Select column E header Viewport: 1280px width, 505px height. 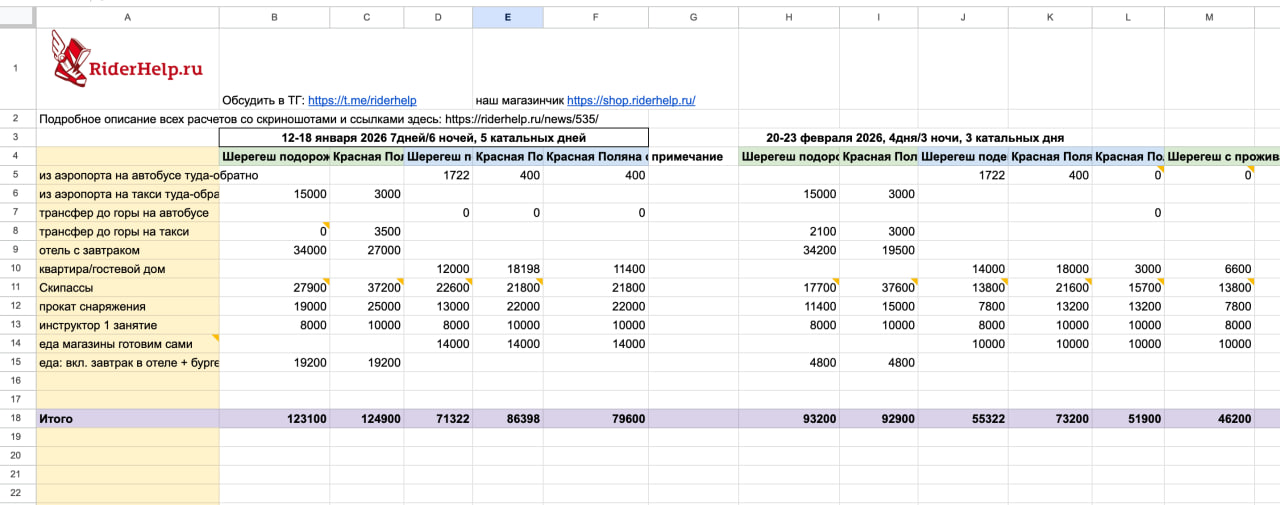pos(507,17)
